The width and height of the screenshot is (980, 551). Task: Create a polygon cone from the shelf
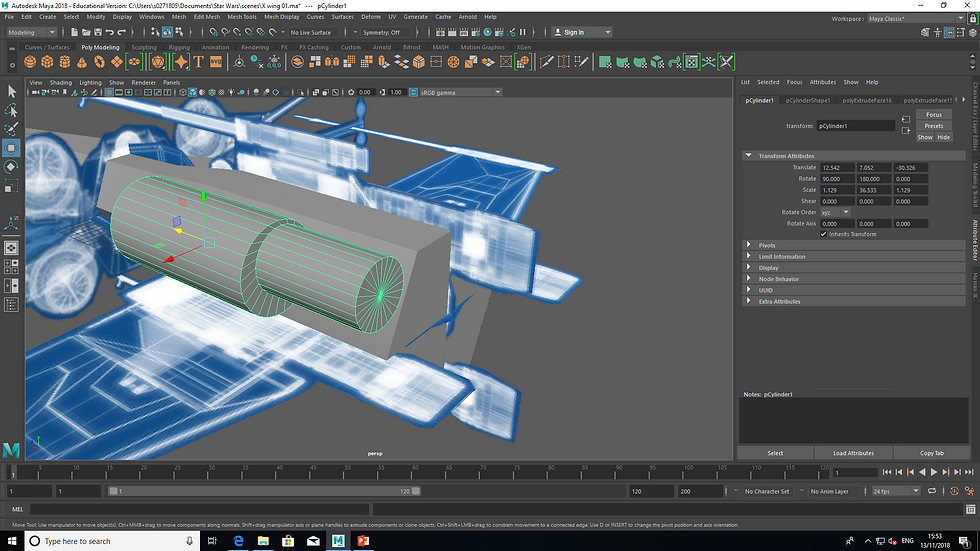coord(82,62)
